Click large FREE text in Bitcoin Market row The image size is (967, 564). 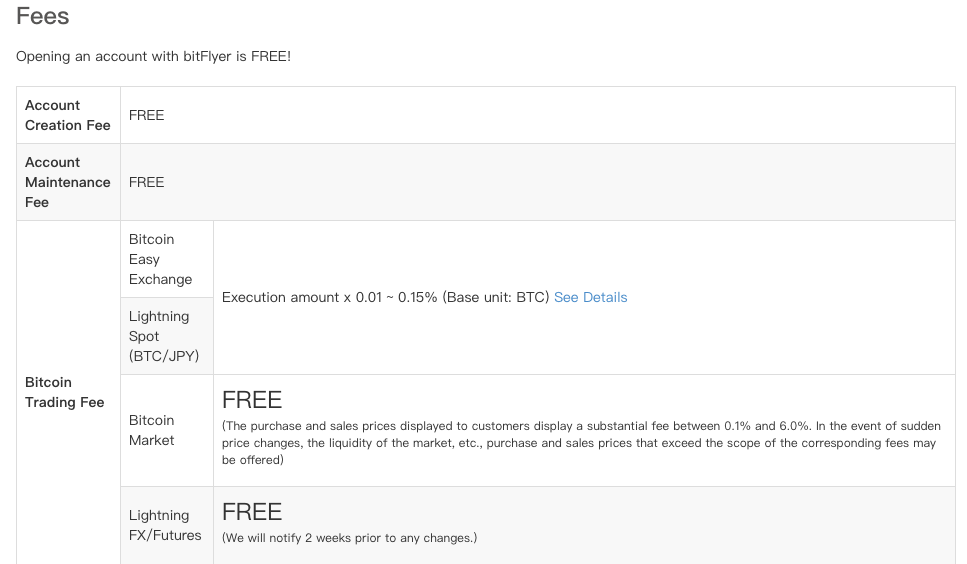pyautogui.click(x=252, y=400)
